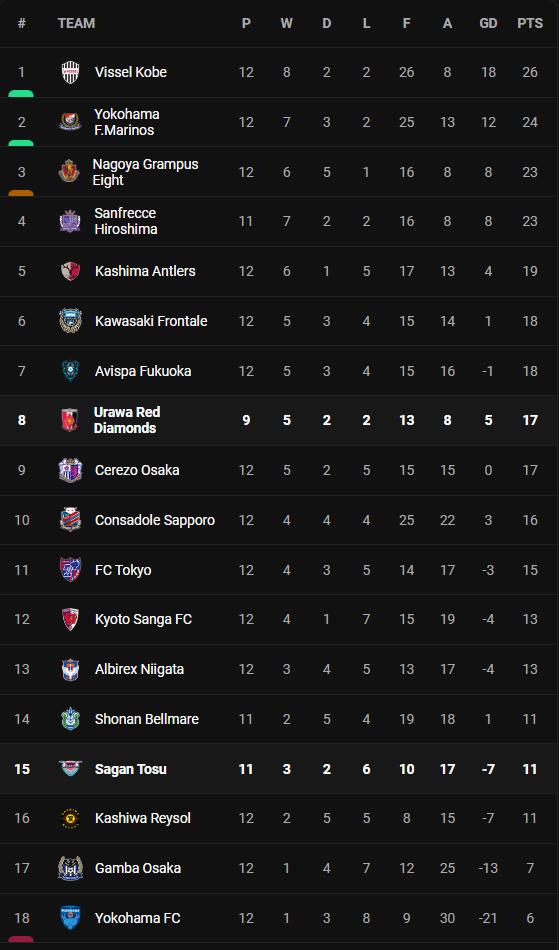The width and height of the screenshot is (559, 950).
Task: Open the Cerezo Osaka team page
Action: point(137,470)
